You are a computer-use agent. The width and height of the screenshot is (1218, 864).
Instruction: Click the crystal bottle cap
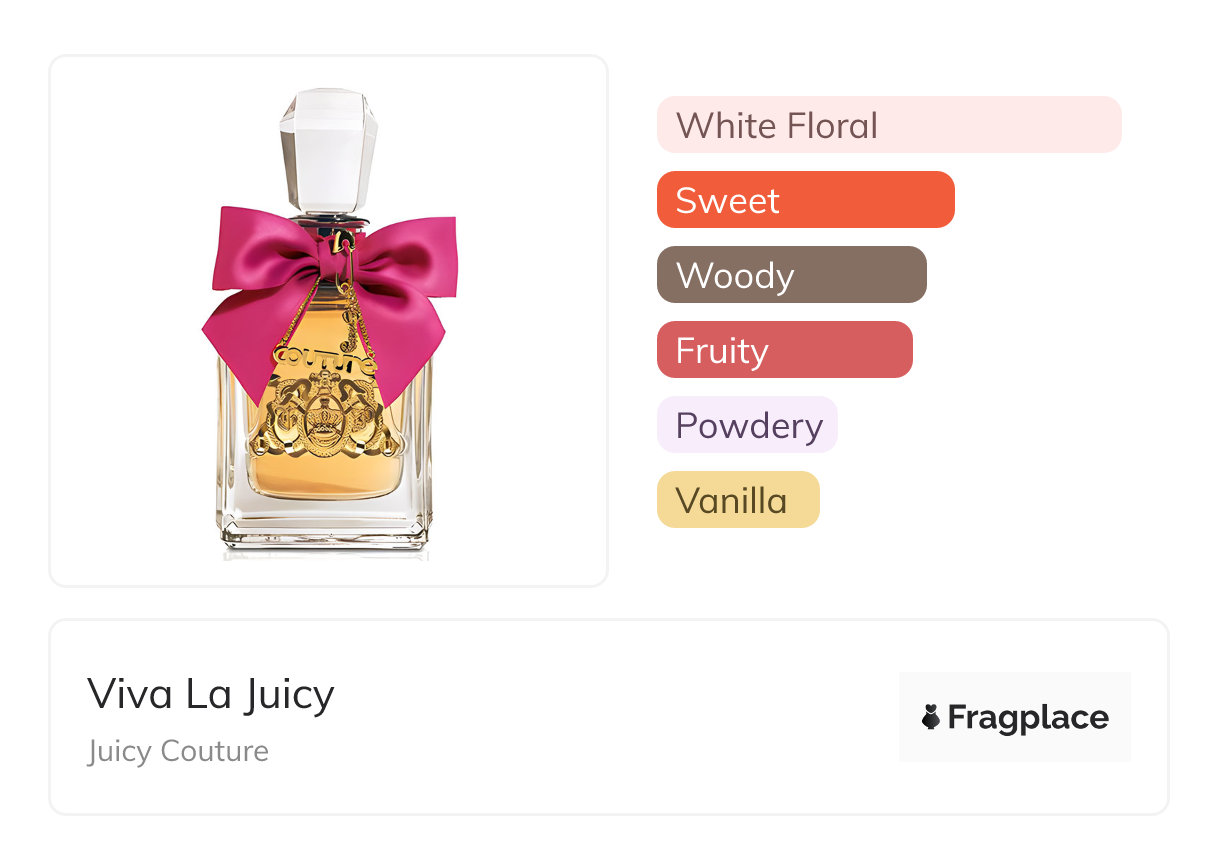(x=327, y=151)
